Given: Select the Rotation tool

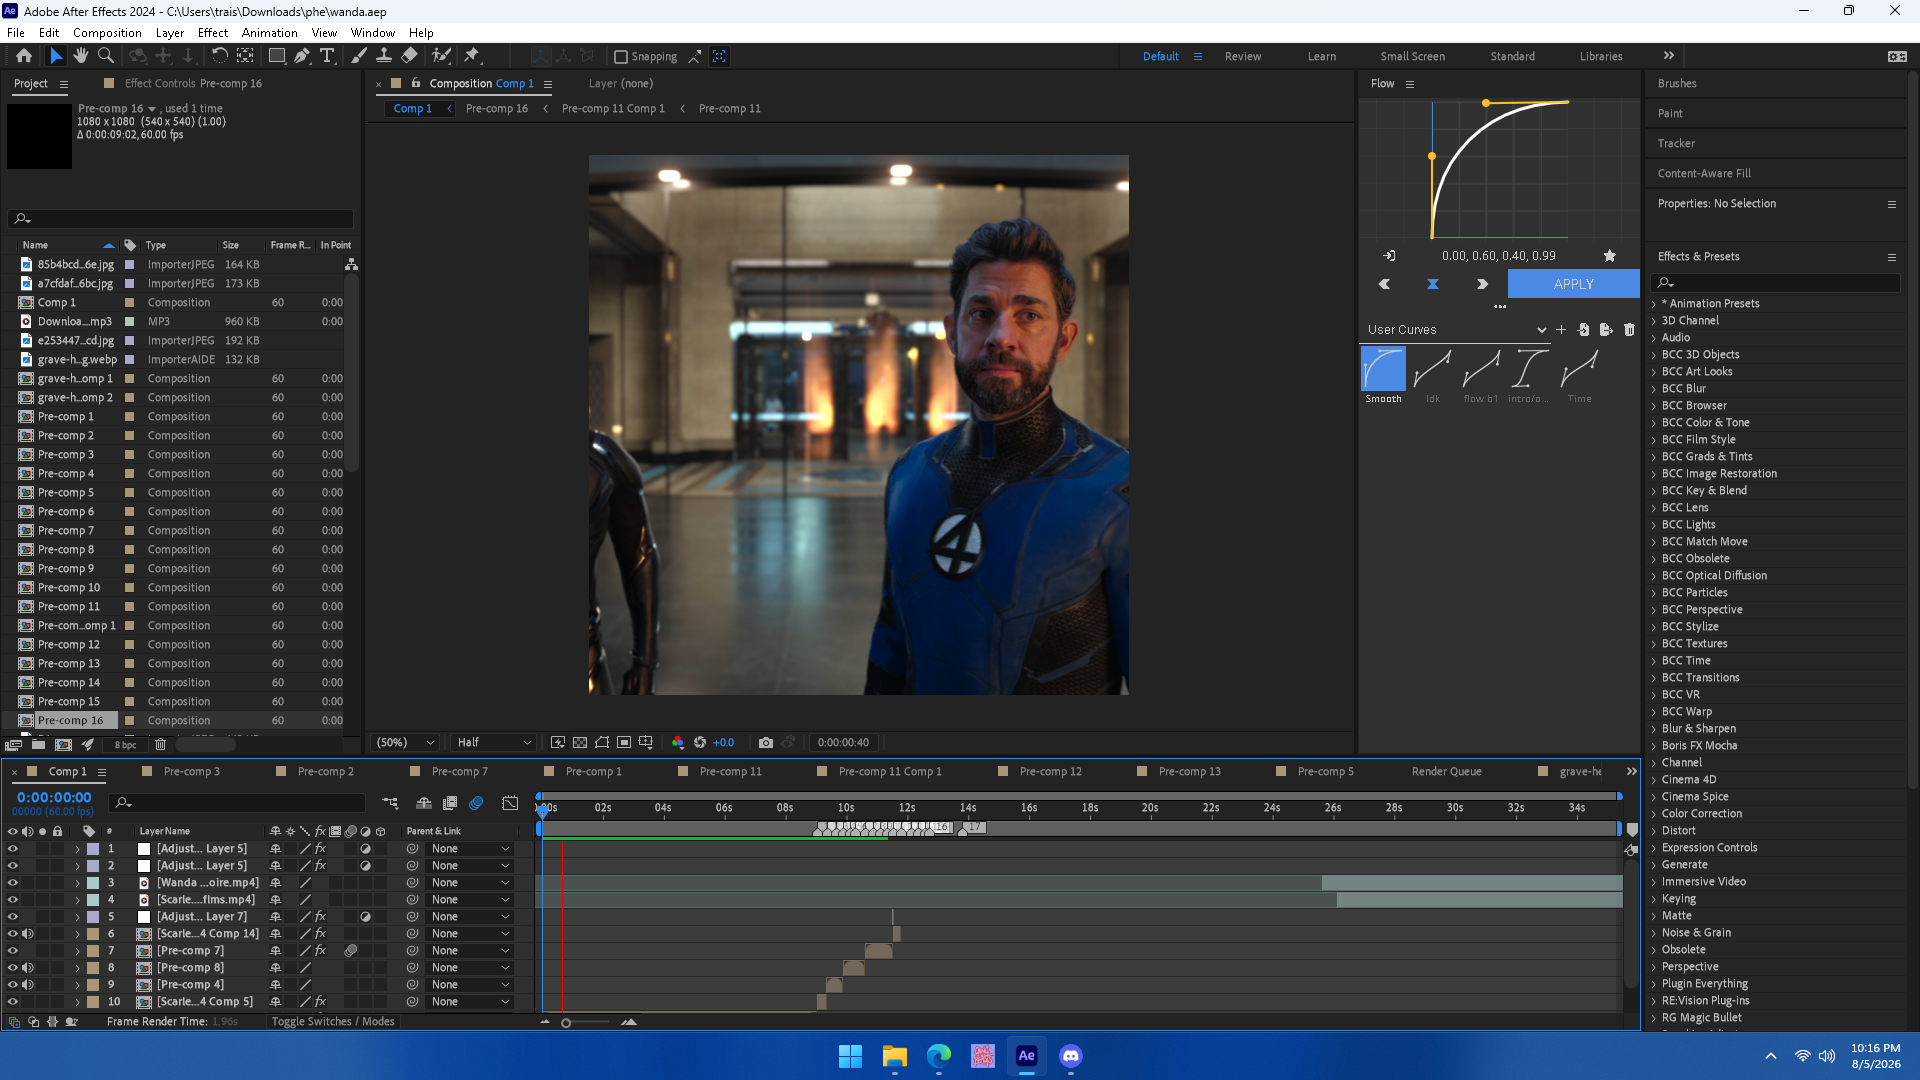Looking at the screenshot, I should click(219, 56).
